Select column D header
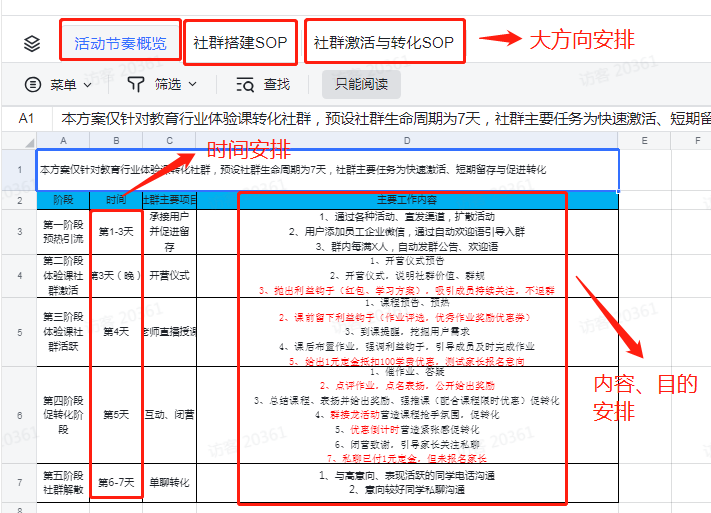Viewport: 711px width, 513px height. point(407,141)
